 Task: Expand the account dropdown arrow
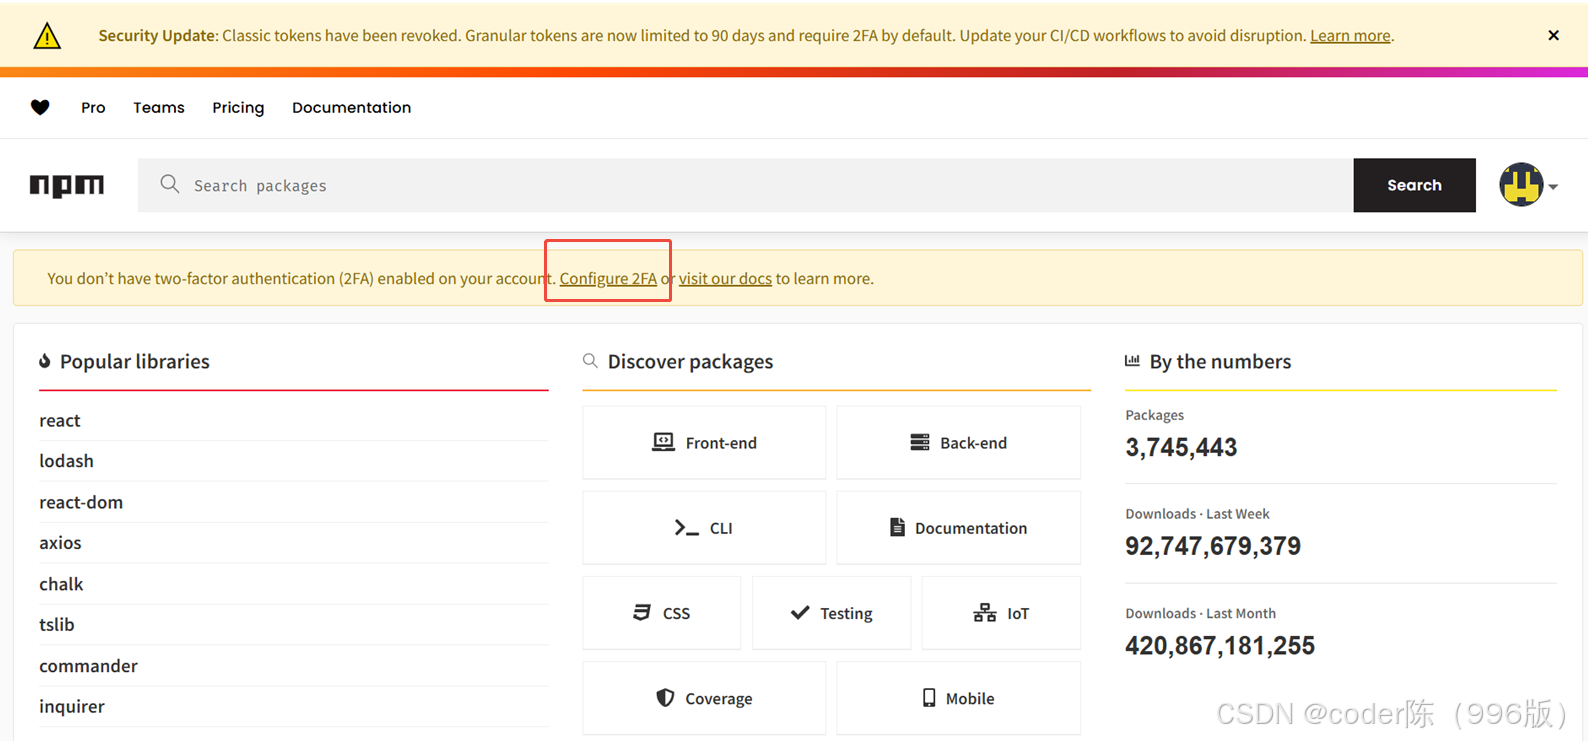pyautogui.click(x=1553, y=187)
